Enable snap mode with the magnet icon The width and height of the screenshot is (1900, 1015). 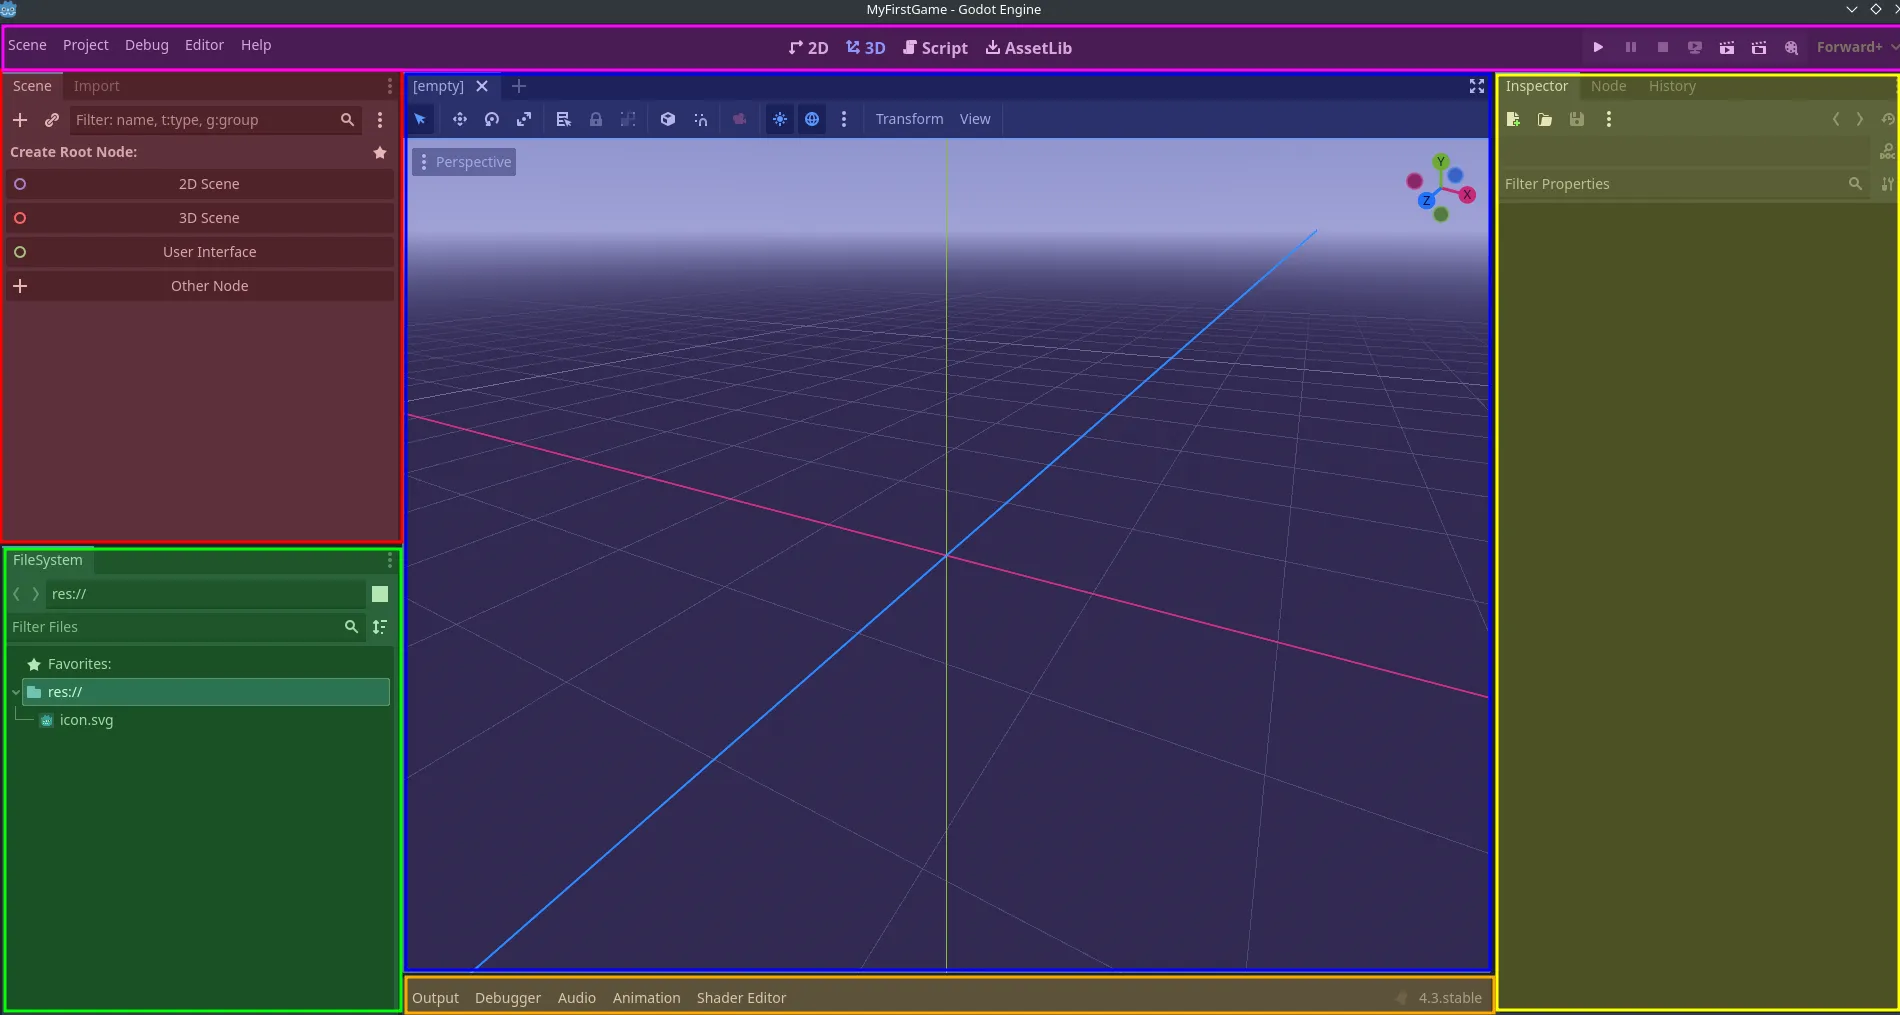point(700,119)
